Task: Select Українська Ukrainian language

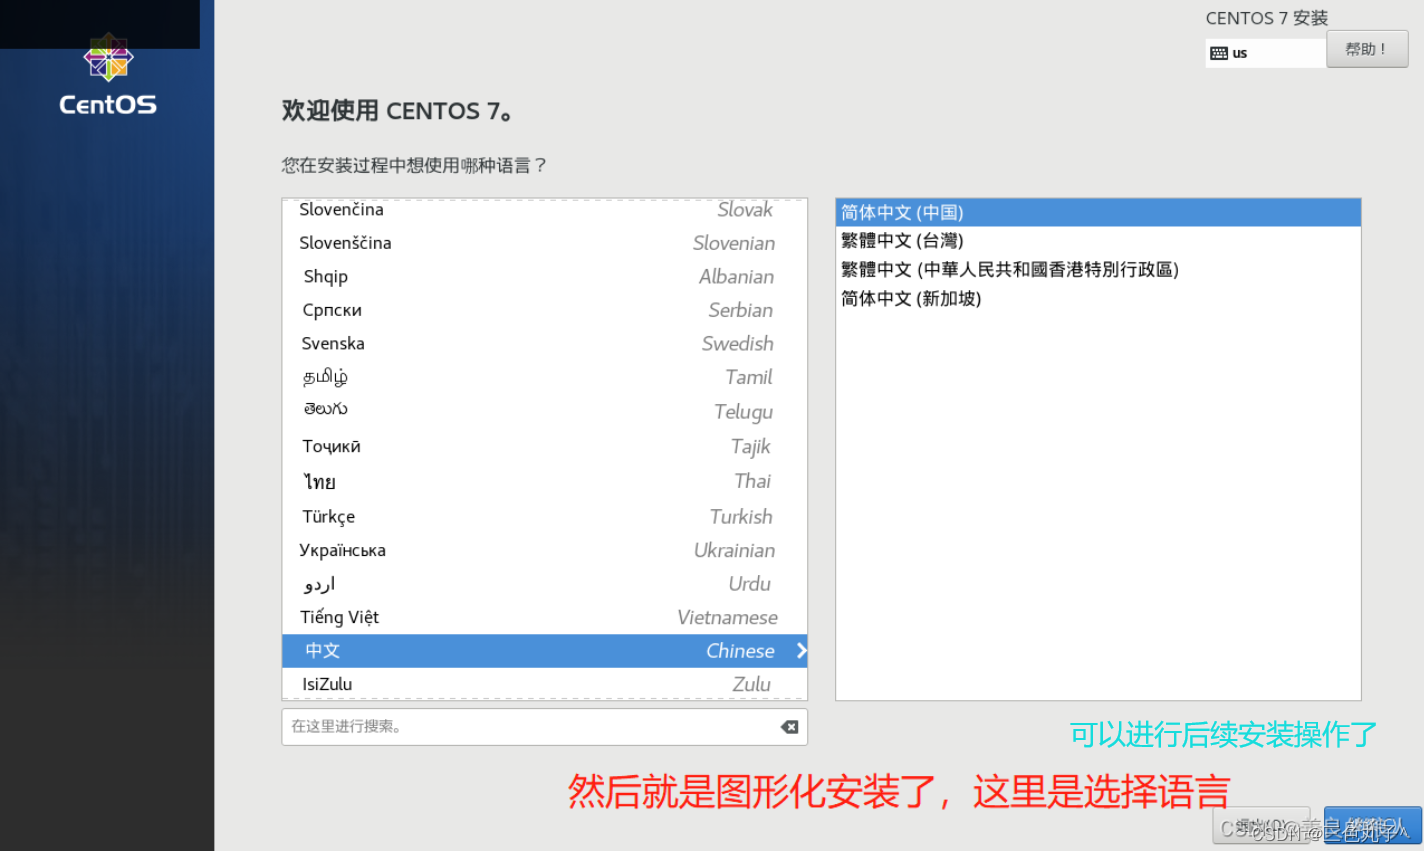Action: [544, 551]
